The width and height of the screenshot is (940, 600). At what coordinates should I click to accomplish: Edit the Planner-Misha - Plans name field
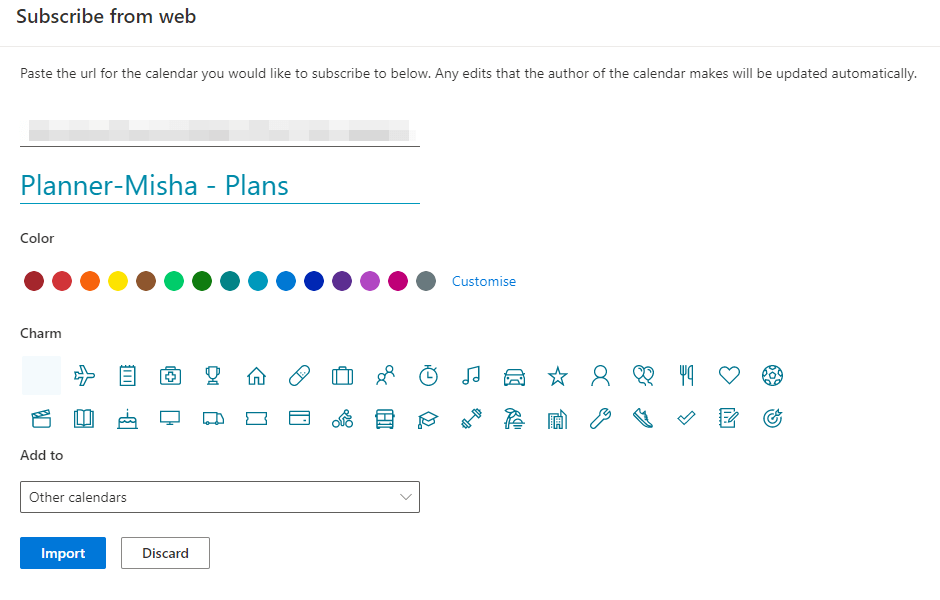(x=219, y=185)
